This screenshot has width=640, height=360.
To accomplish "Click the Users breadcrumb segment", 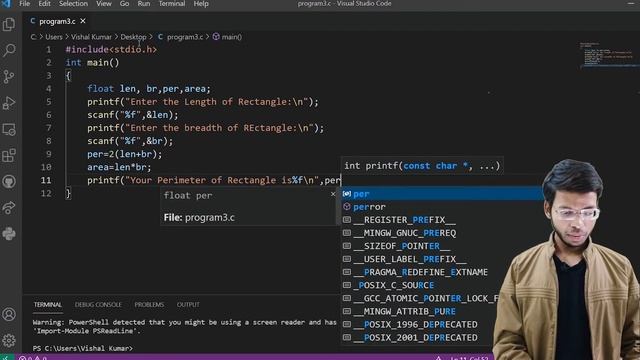I will 54,37.
